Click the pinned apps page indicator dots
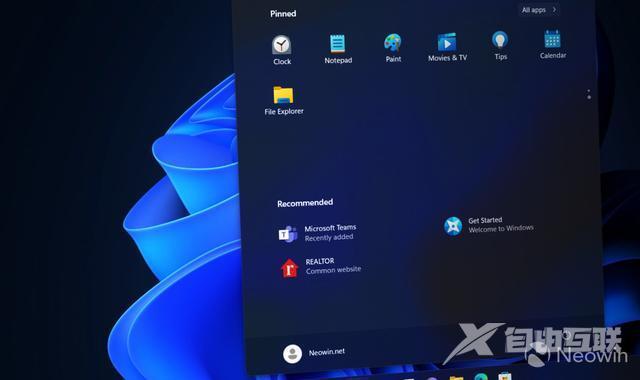640x380 pixels. (589, 94)
